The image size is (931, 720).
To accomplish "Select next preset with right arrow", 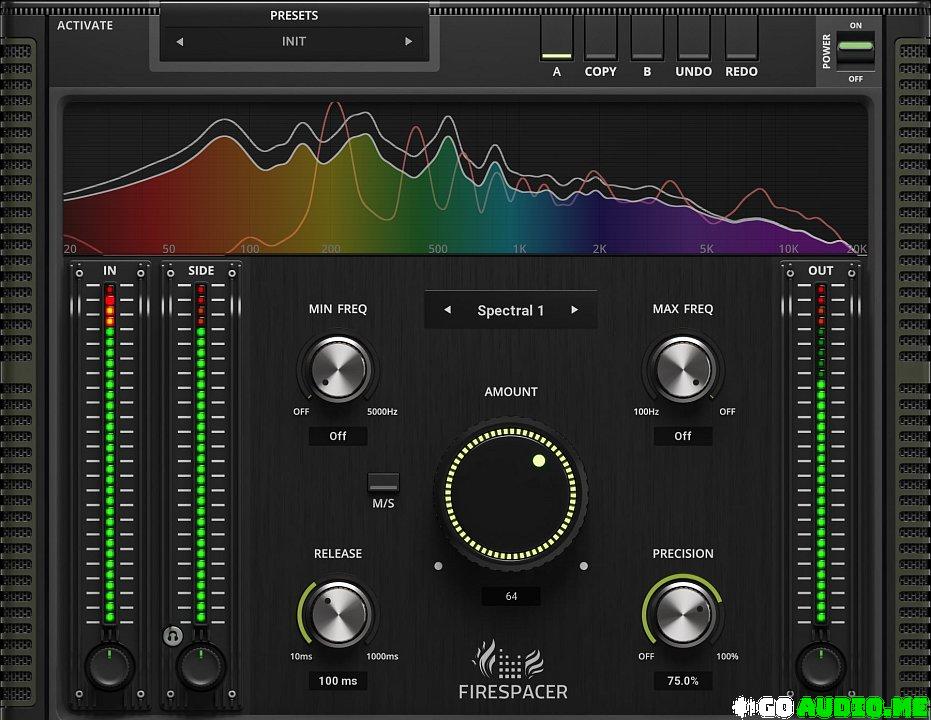I will click(408, 42).
